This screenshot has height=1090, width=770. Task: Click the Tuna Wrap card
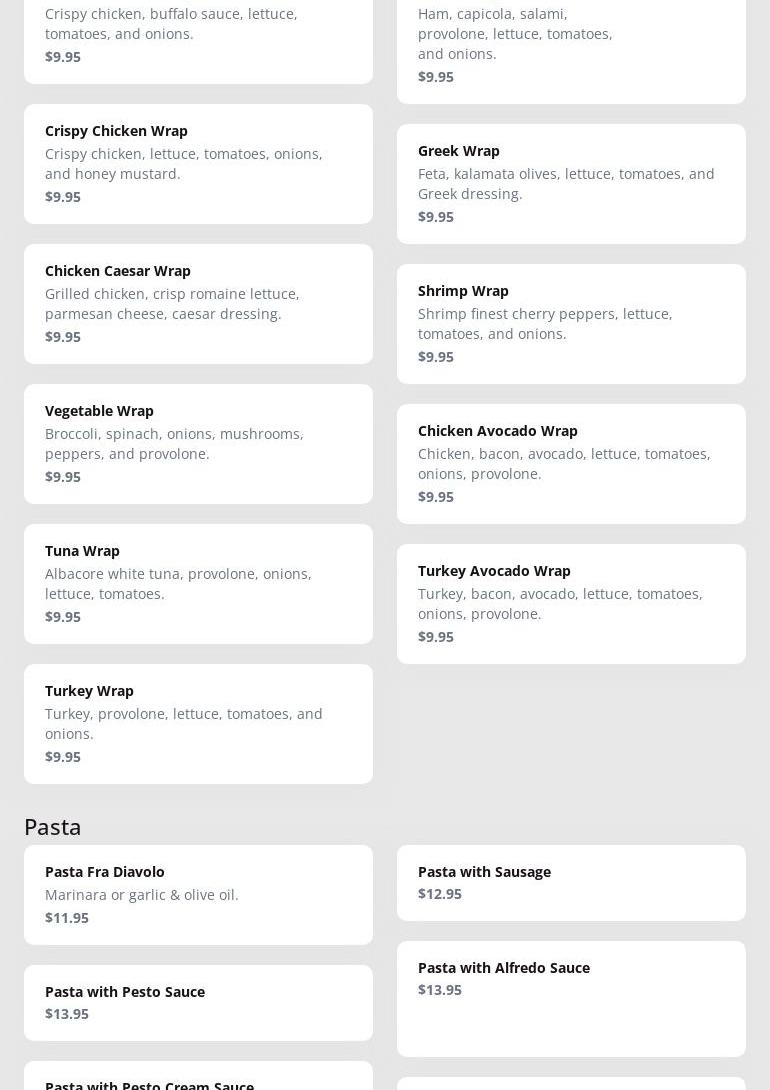tap(198, 583)
